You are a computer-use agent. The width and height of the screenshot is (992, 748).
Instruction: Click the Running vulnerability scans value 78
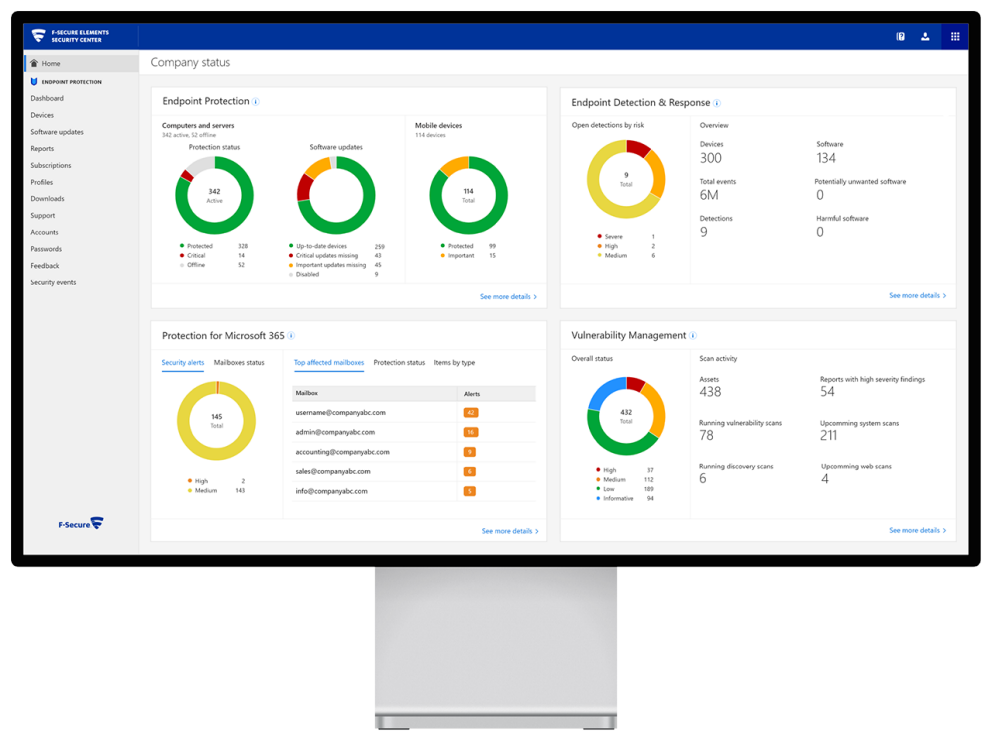coord(706,435)
